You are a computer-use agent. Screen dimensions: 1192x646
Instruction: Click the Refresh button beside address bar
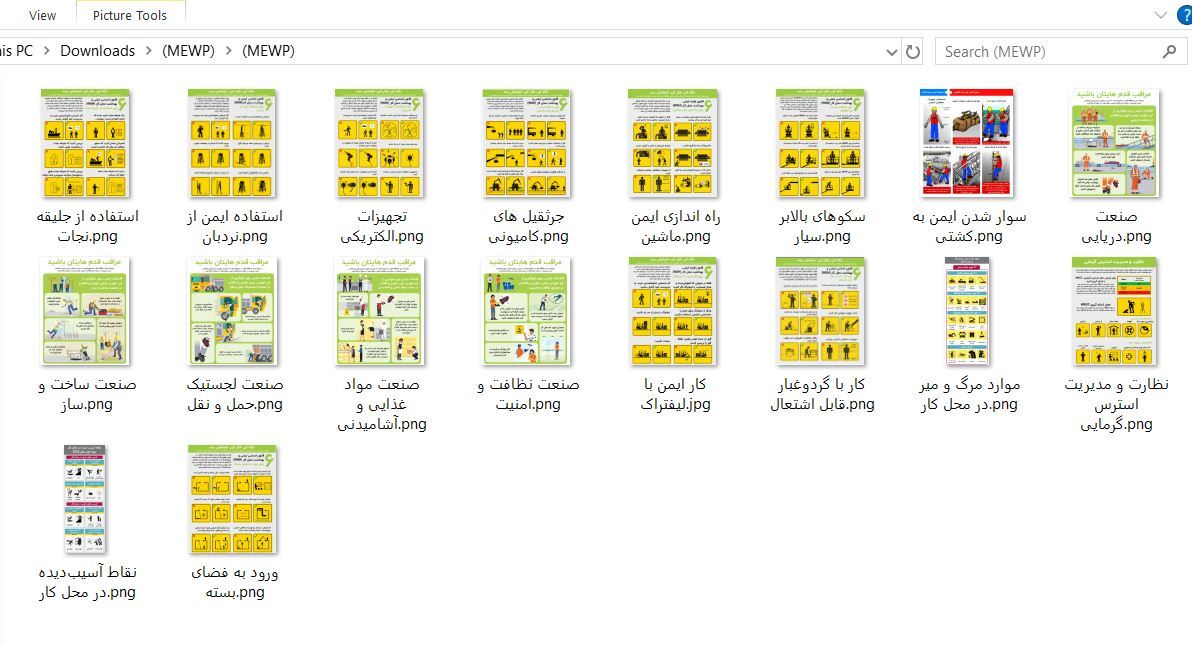tap(912, 51)
